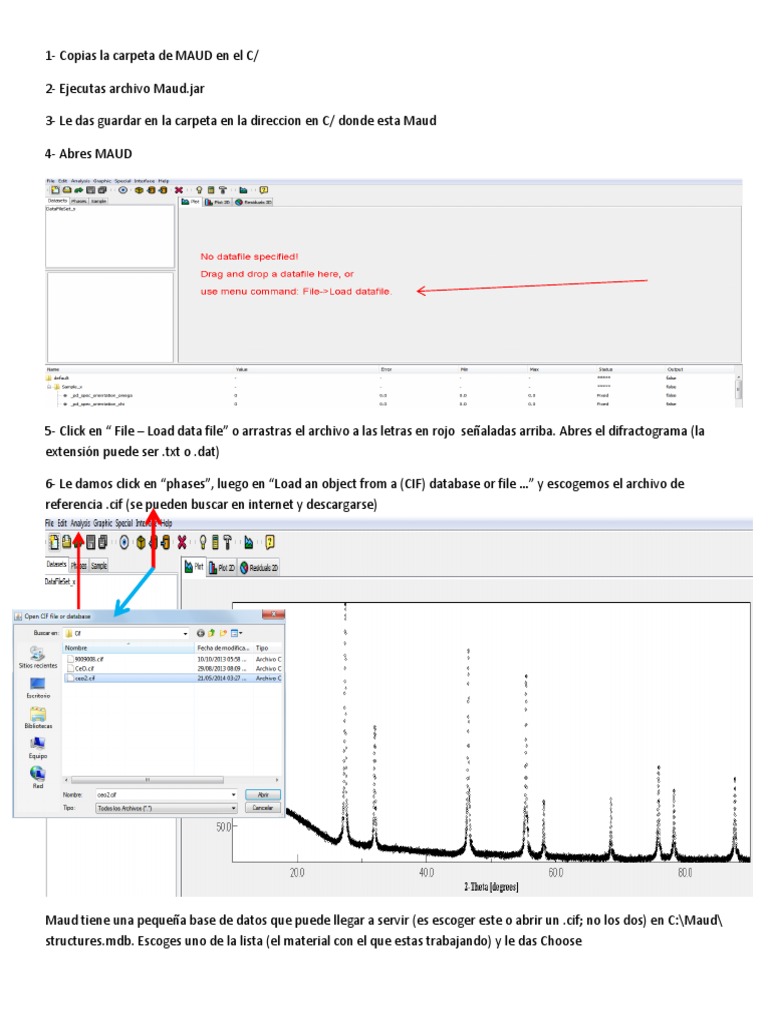The image size is (768, 1024).
Task: Click the Abrir button
Action: click(x=263, y=795)
